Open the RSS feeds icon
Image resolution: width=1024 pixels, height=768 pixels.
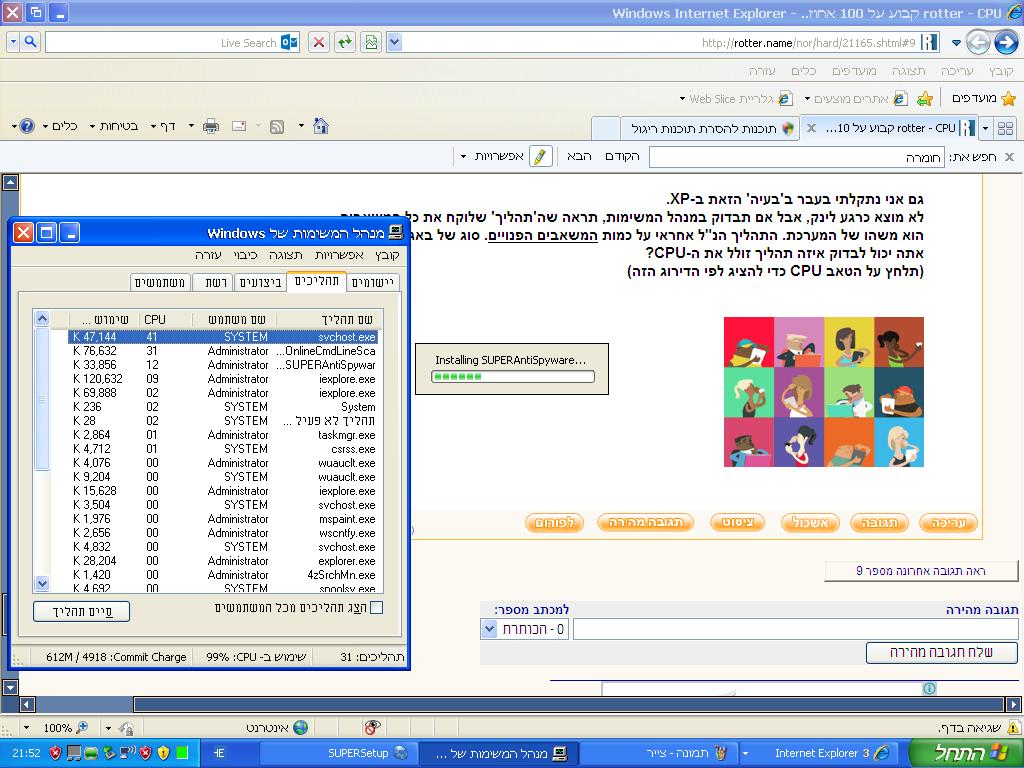point(276,126)
